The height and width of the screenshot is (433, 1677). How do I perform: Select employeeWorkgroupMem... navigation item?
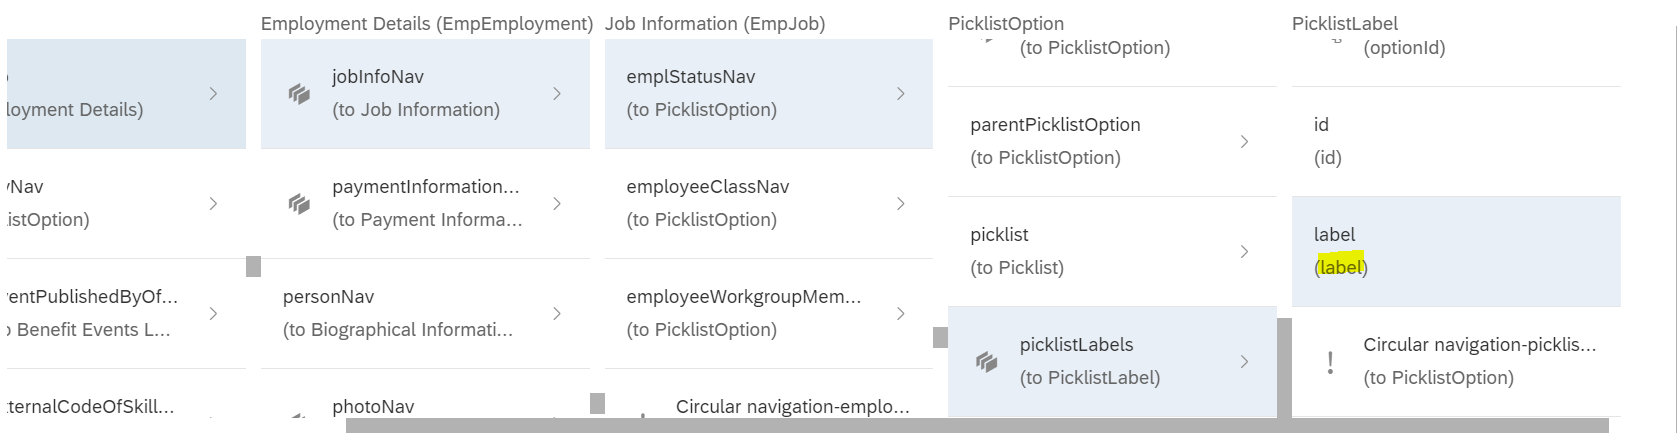coord(769,313)
